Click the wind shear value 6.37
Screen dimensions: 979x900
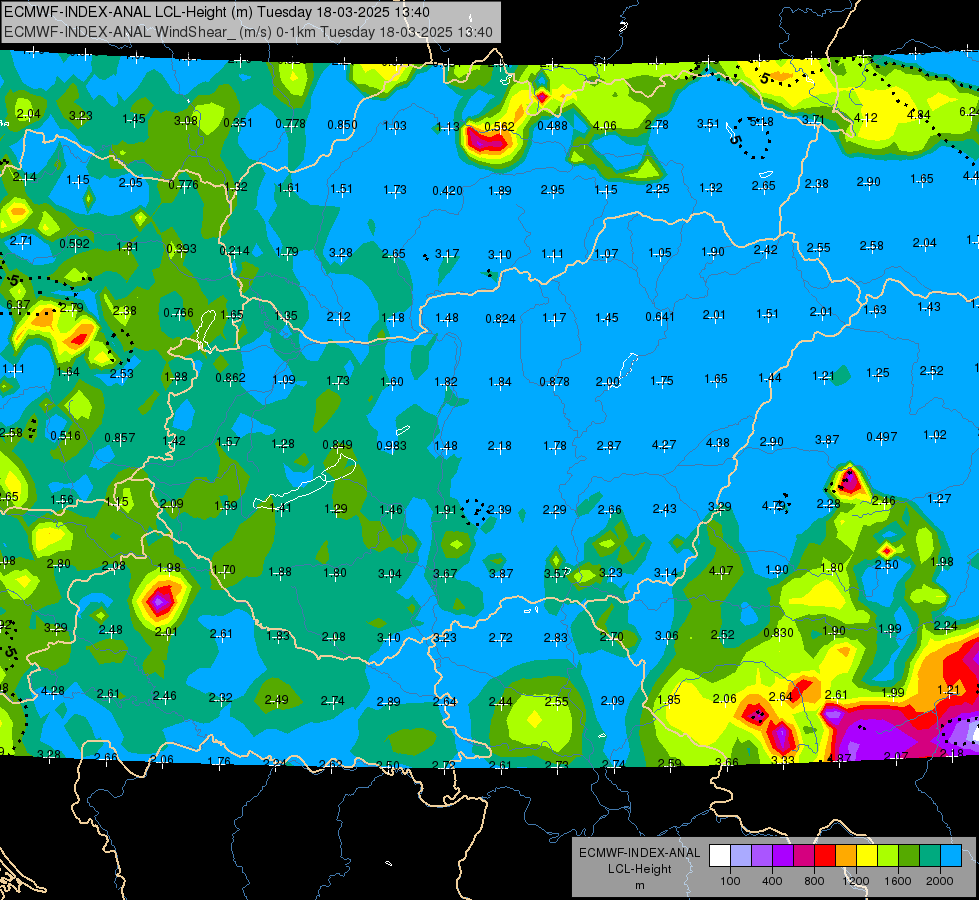(18, 305)
